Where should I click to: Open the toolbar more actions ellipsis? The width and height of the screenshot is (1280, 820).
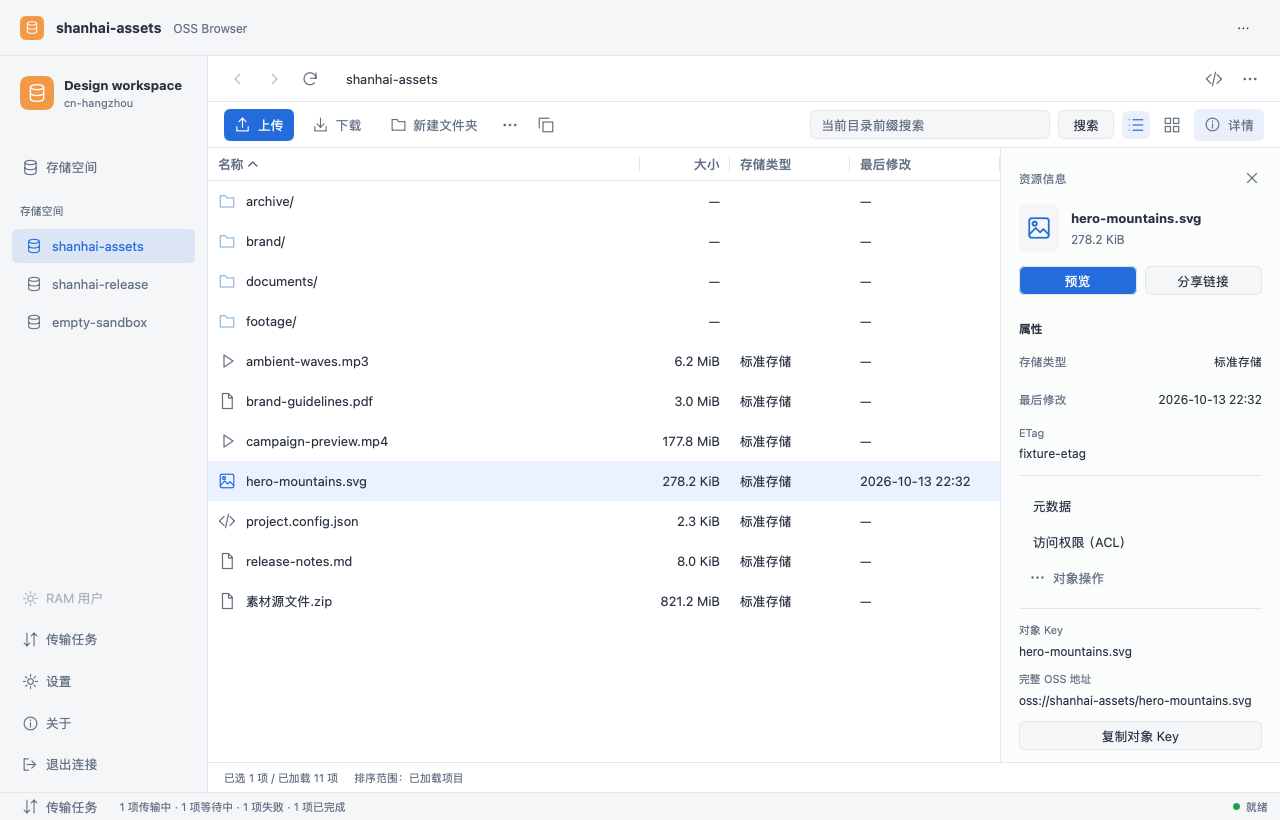click(510, 125)
